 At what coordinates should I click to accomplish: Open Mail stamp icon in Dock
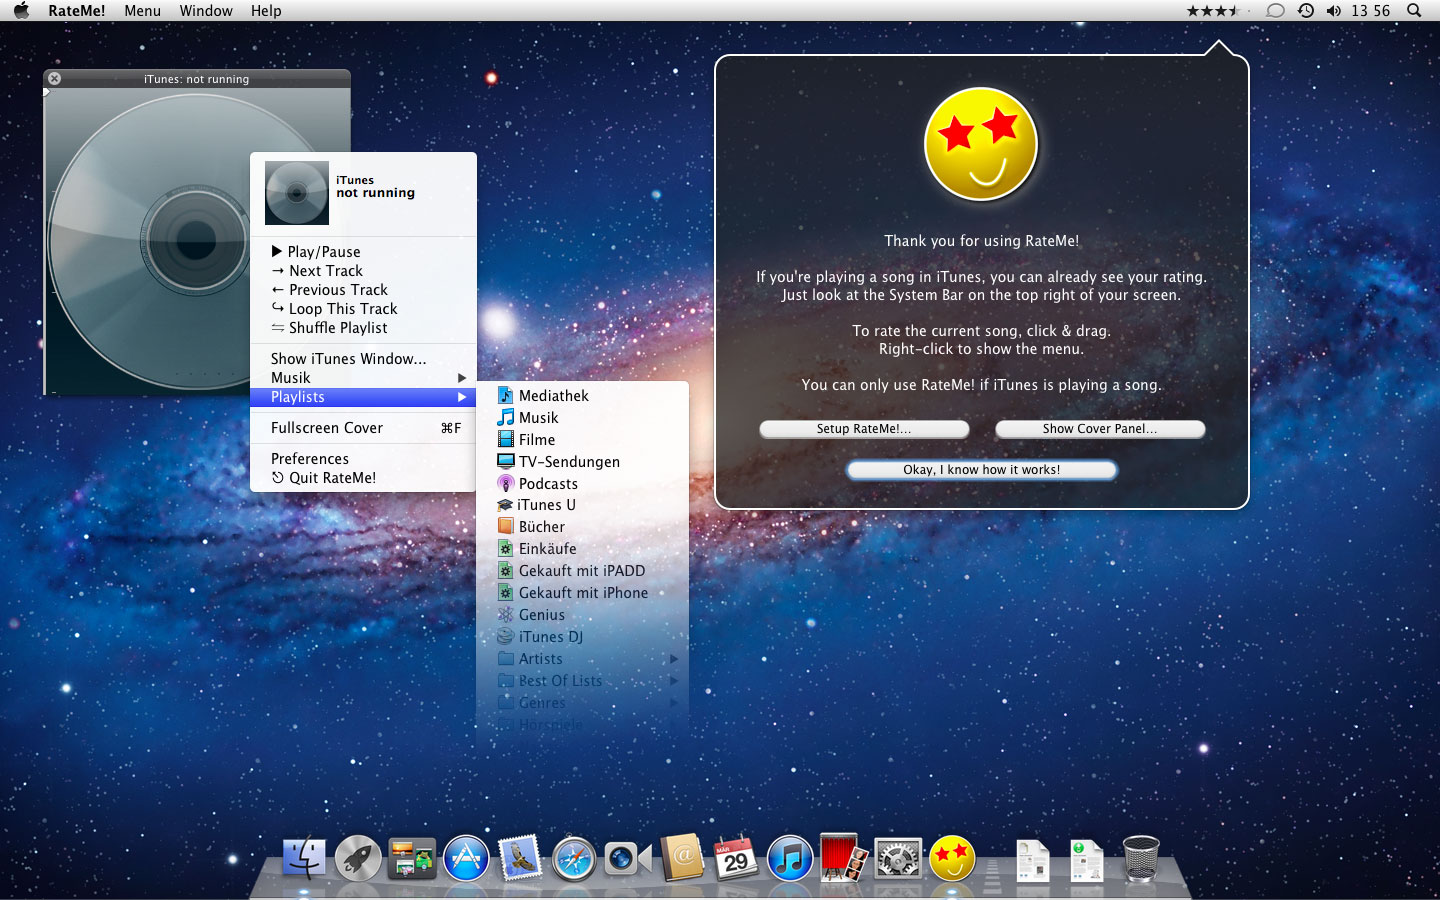pos(520,858)
